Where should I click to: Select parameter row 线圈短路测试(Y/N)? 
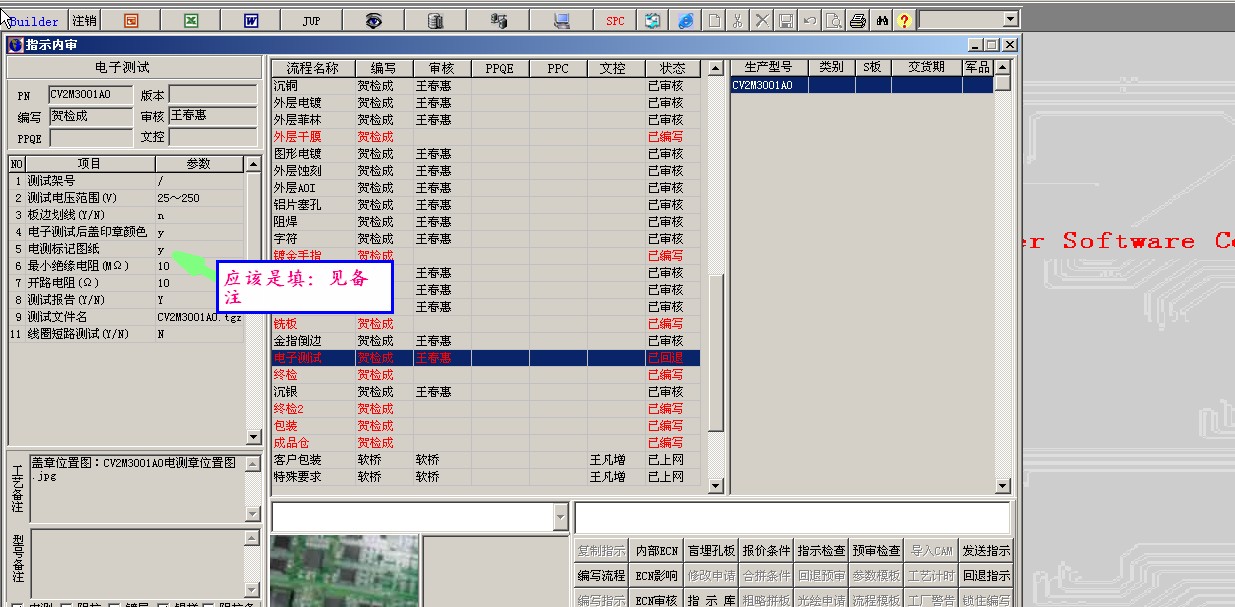pos(127,334)
